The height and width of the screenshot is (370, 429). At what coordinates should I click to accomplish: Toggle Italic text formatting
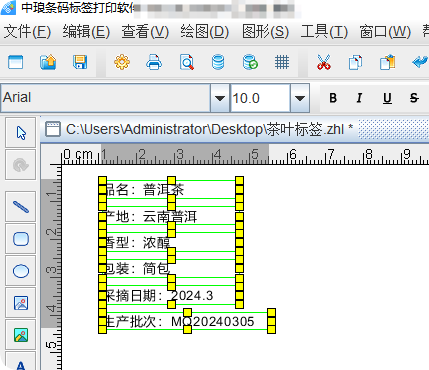(x=359, y=98)
